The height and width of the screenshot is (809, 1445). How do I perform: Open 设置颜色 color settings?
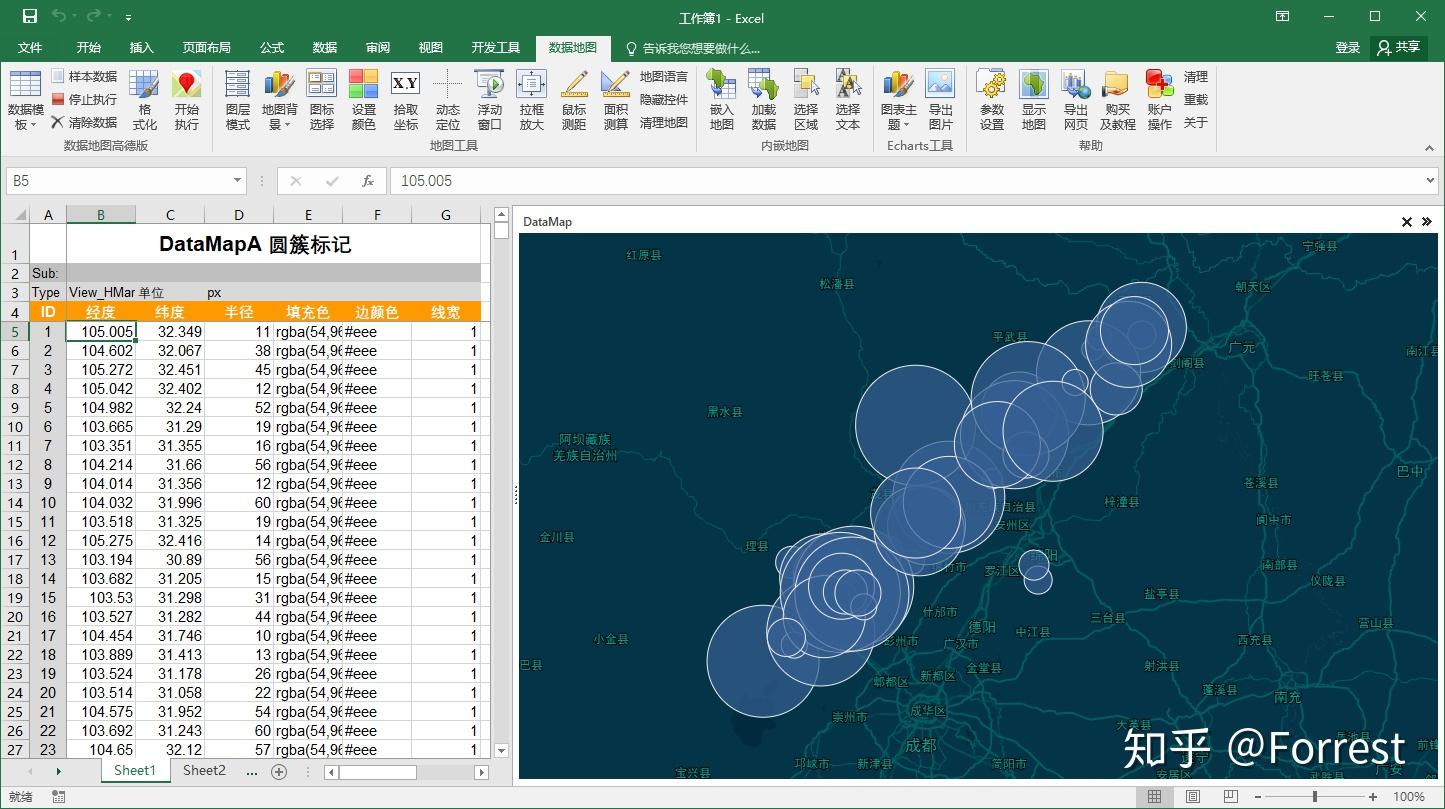pos(364,100)
